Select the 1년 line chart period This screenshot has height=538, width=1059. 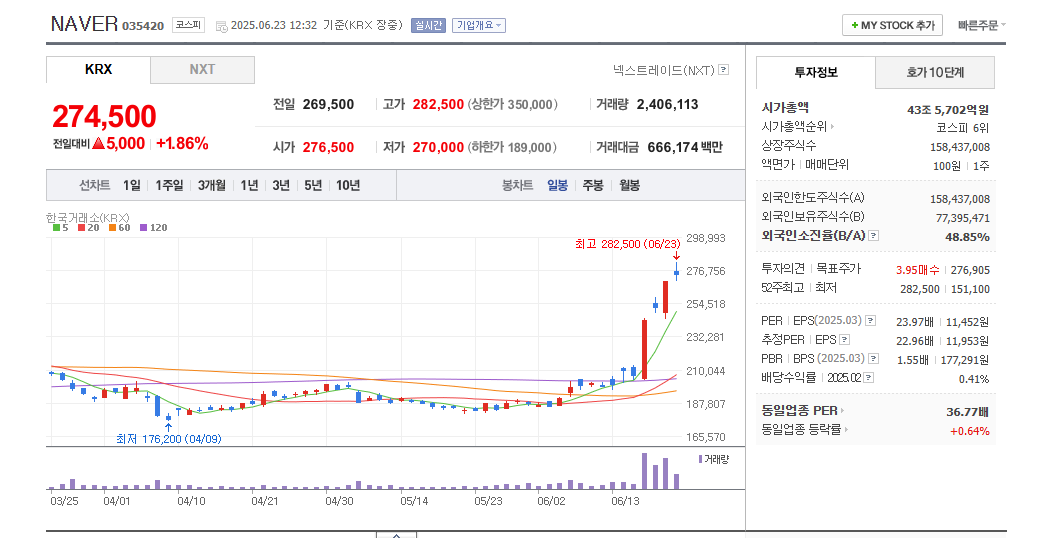(x=249, y=185)
